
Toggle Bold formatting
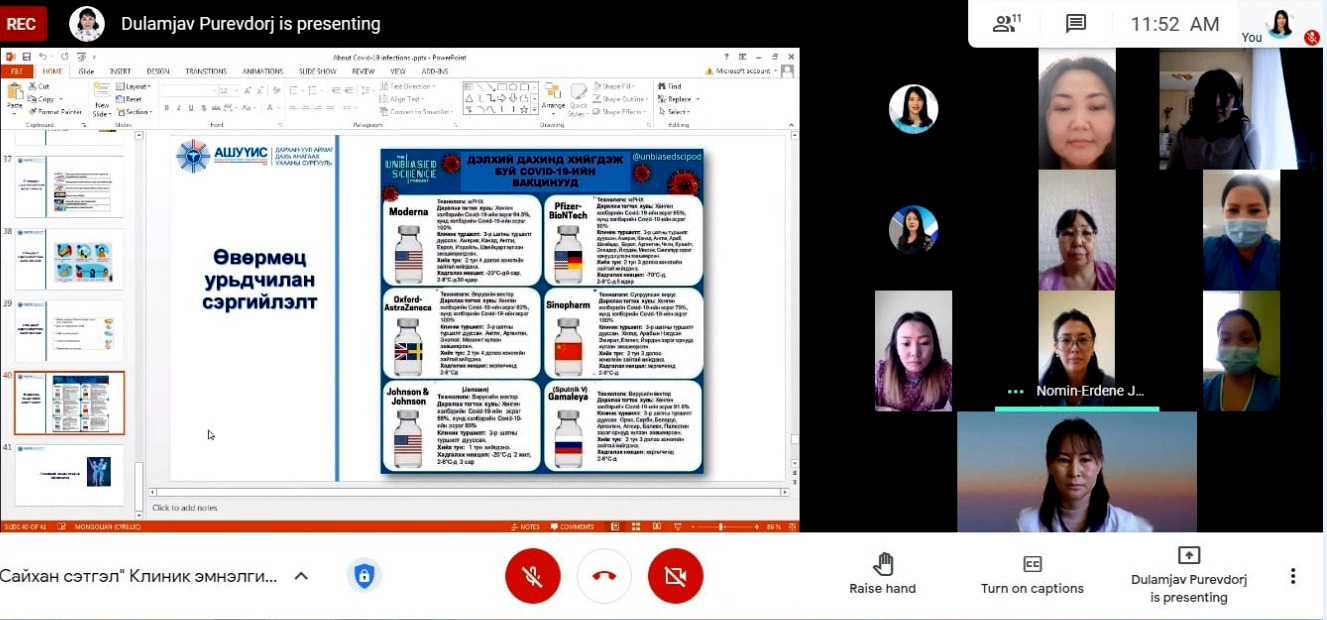coord(165,107)
